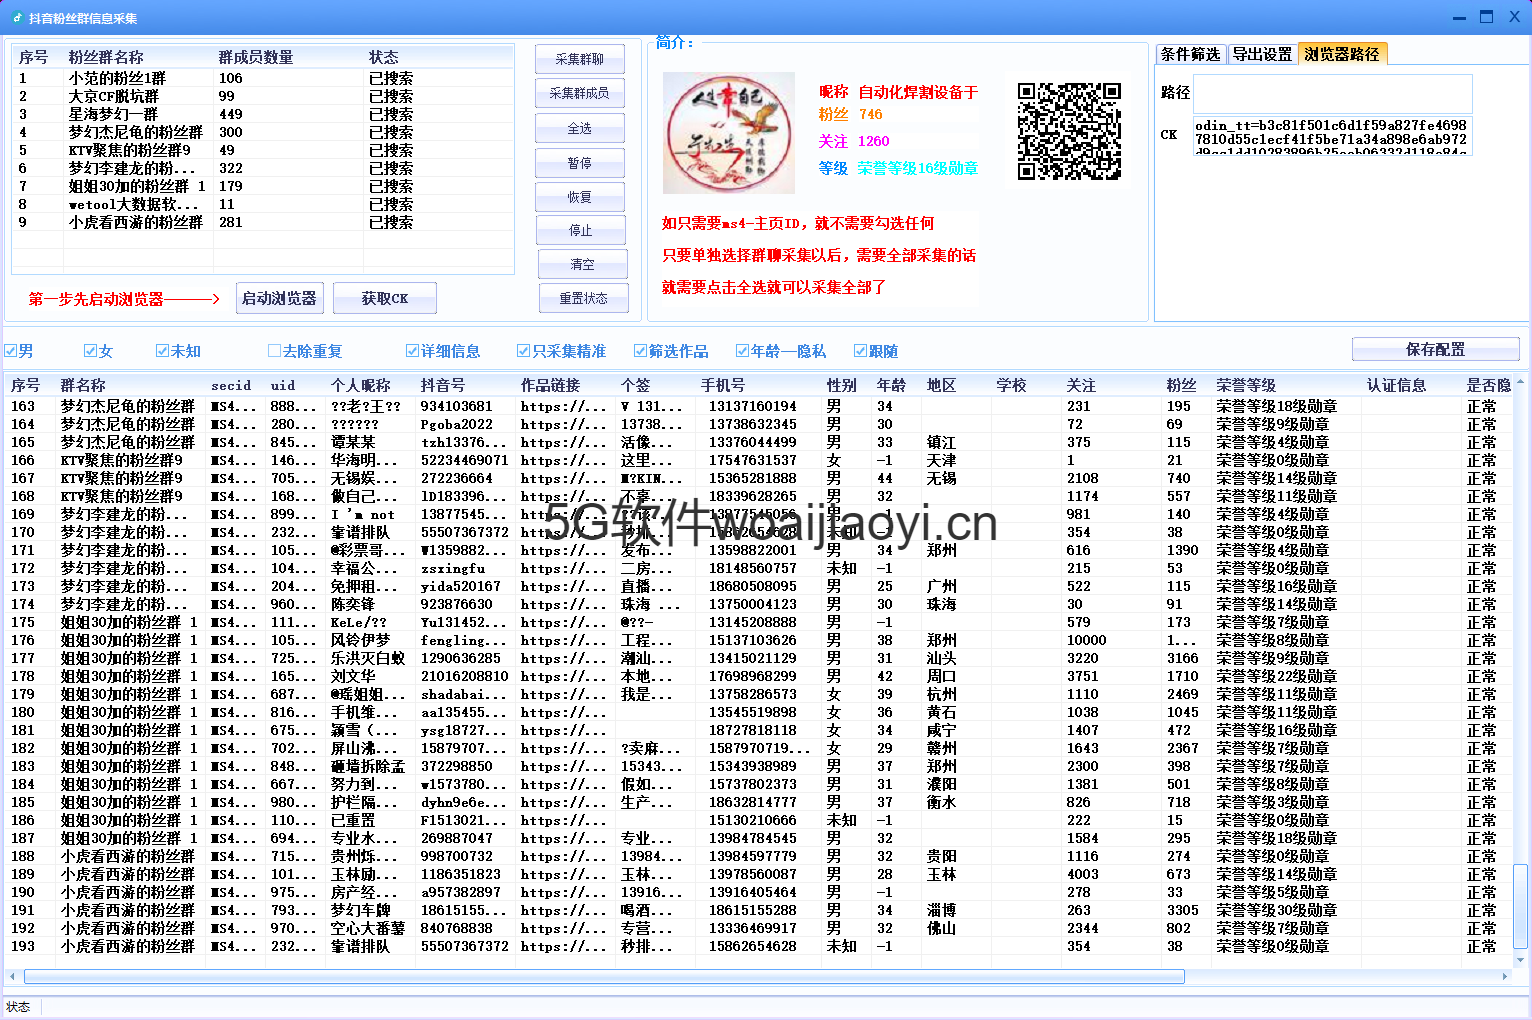Screen dimensions: 1532x1020
Task: Maximize the window
Action: (1486, 17)
